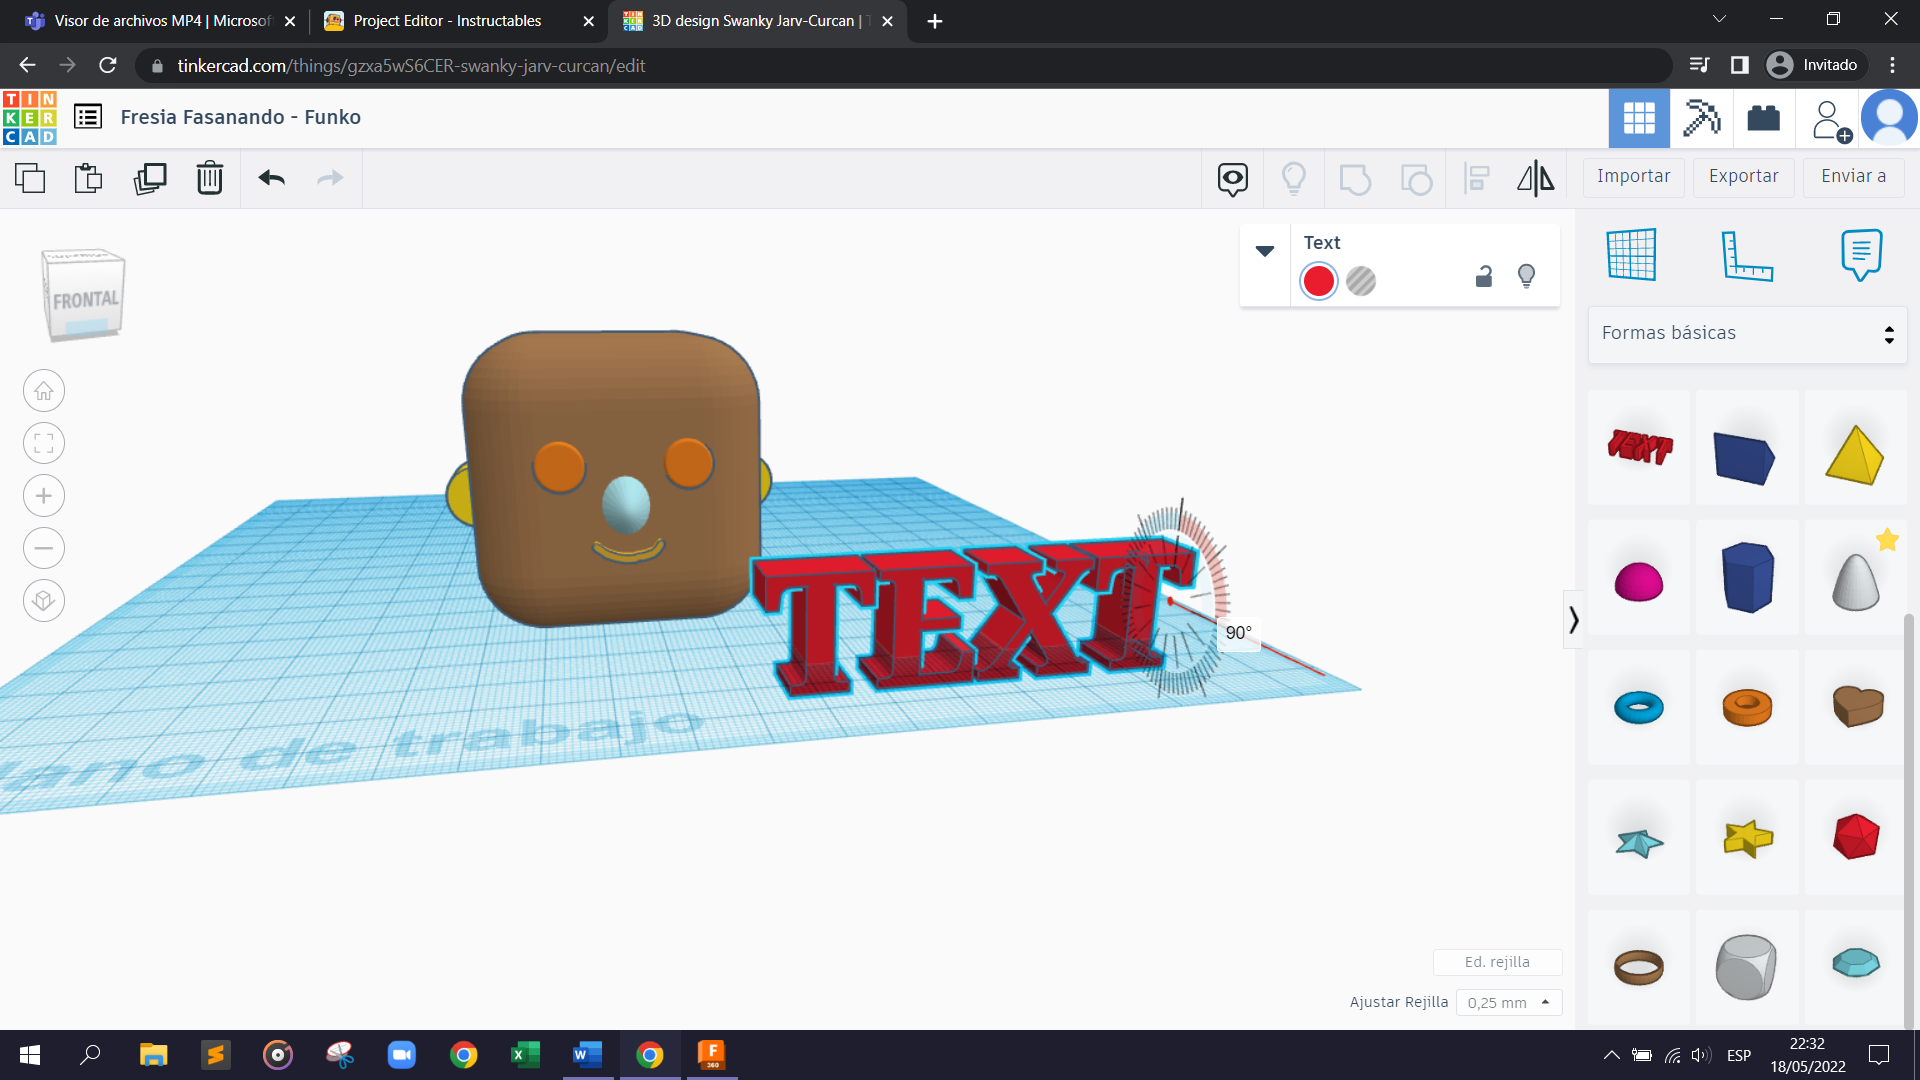This screenshot has height=1080, width=1920.
Task: Open the Notes tool
Action: pyautogui.click(x=1860, y=255)
